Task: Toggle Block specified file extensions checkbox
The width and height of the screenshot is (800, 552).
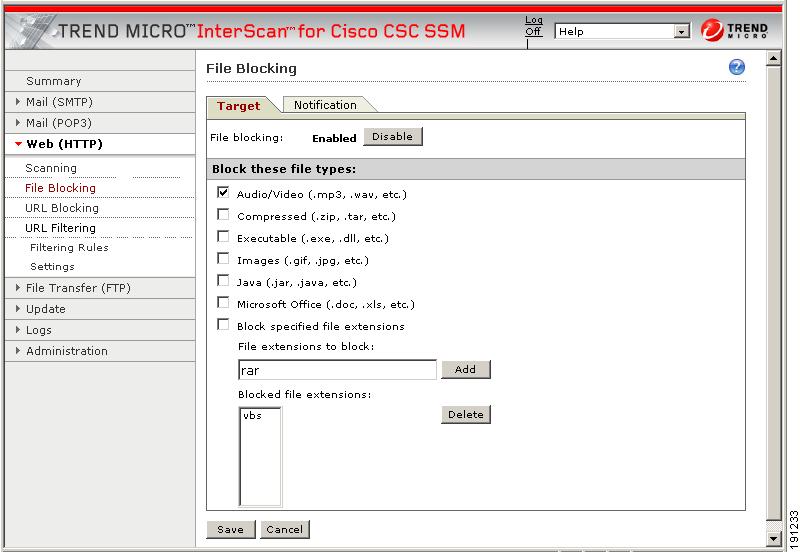Action: click(223, 324)
